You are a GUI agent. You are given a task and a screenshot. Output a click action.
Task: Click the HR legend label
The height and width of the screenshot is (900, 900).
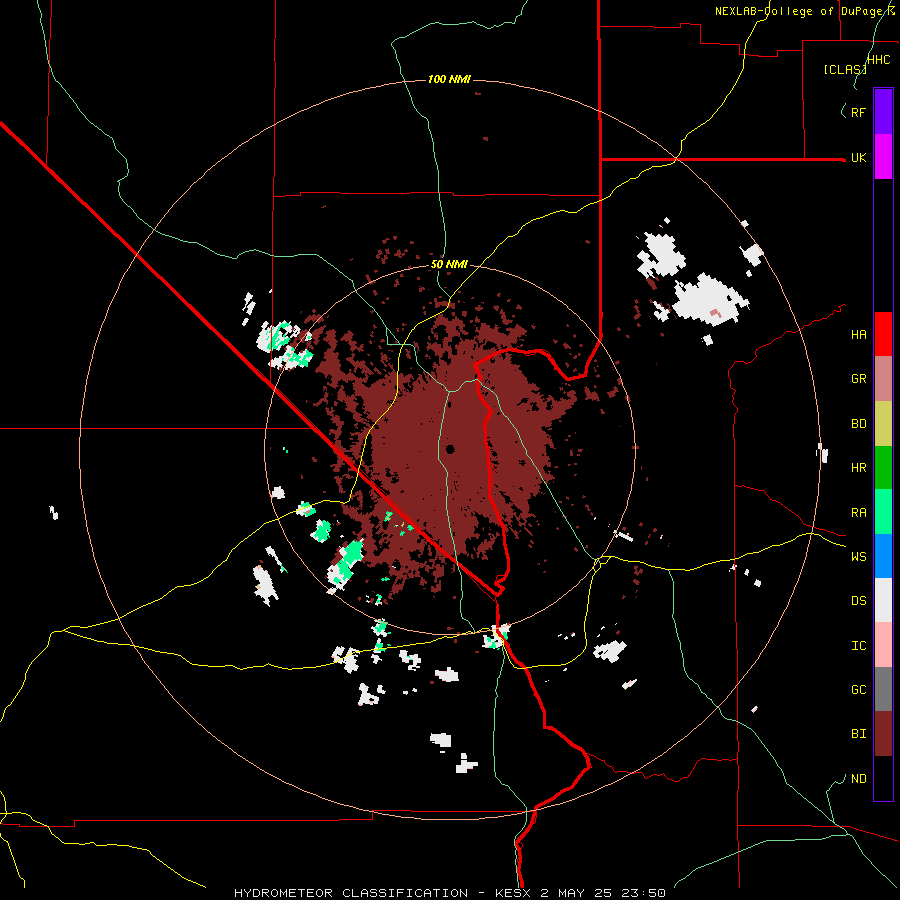[x=859, y=468]
